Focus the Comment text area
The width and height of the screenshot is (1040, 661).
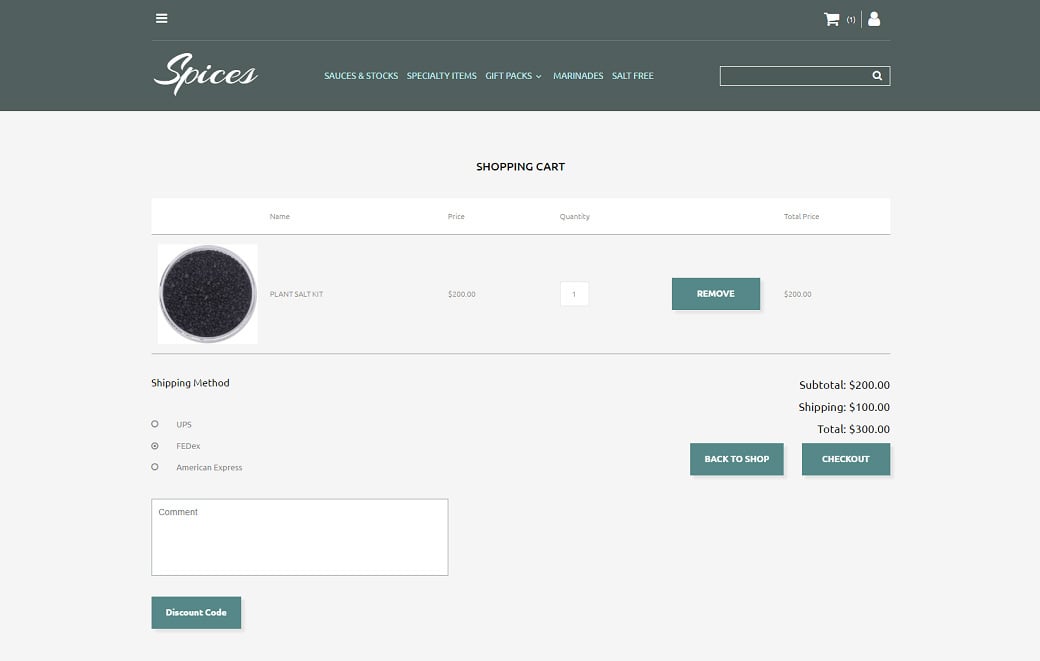299,537
